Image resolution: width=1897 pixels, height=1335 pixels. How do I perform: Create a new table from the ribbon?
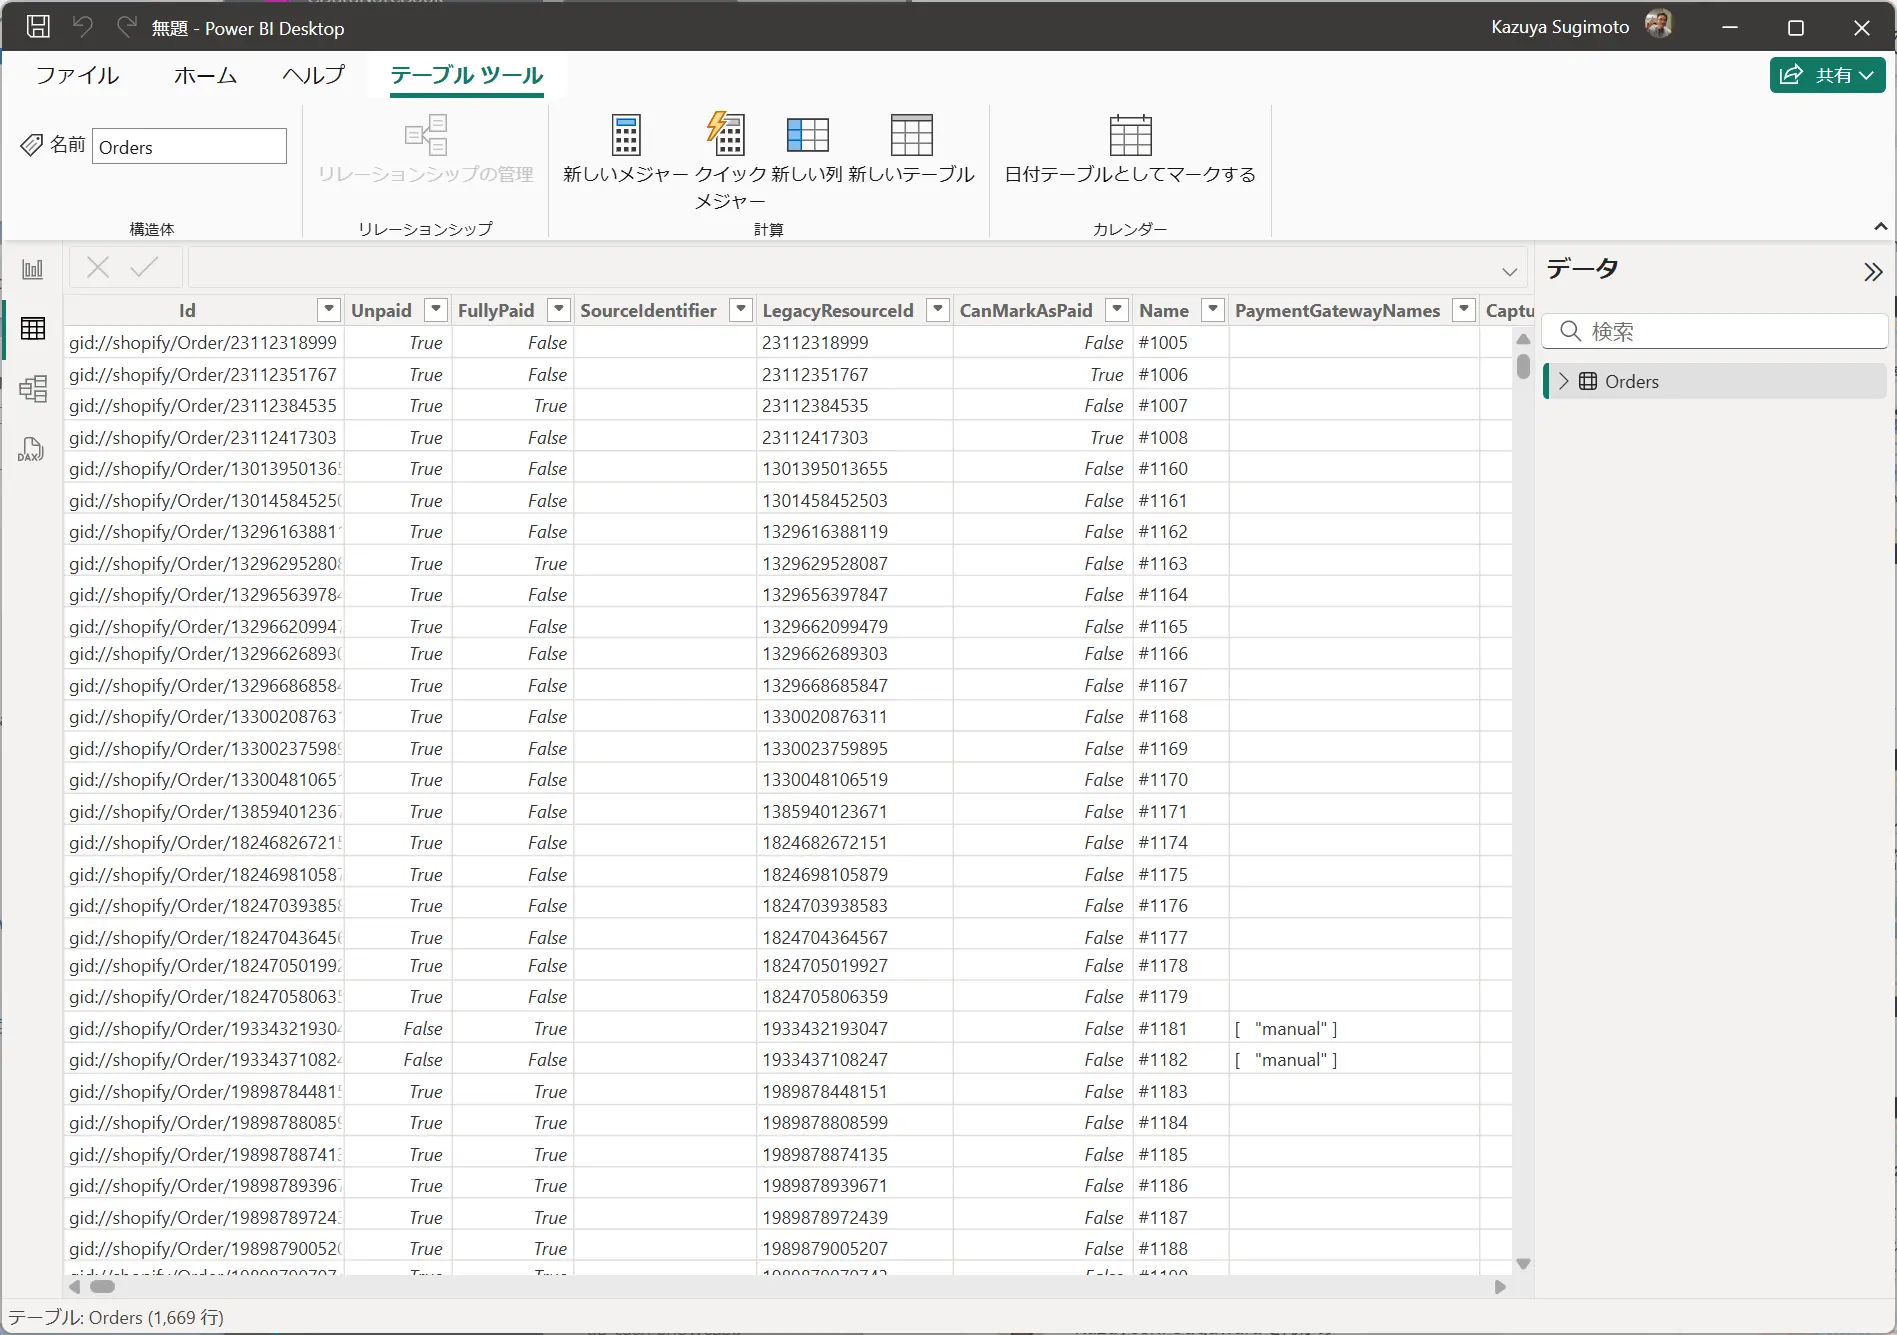pos(911,136)
